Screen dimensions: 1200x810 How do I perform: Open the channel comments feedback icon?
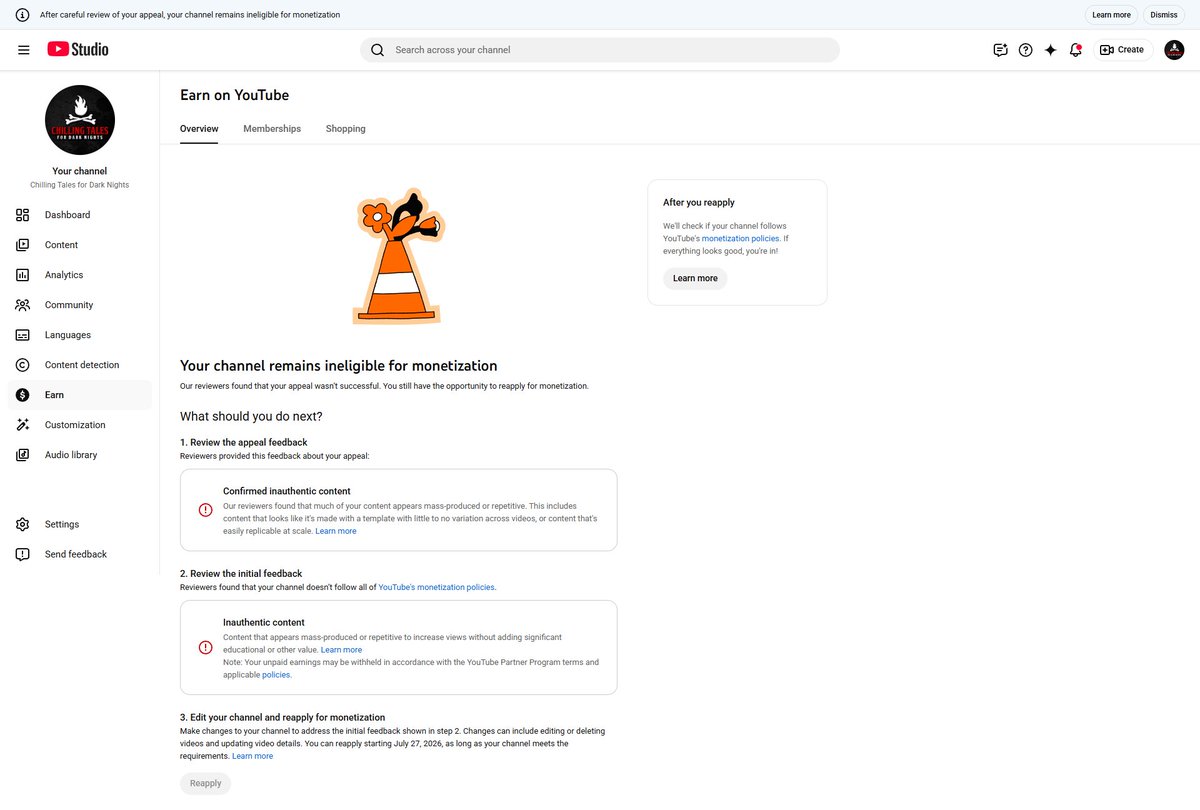tap(1000, 50)
